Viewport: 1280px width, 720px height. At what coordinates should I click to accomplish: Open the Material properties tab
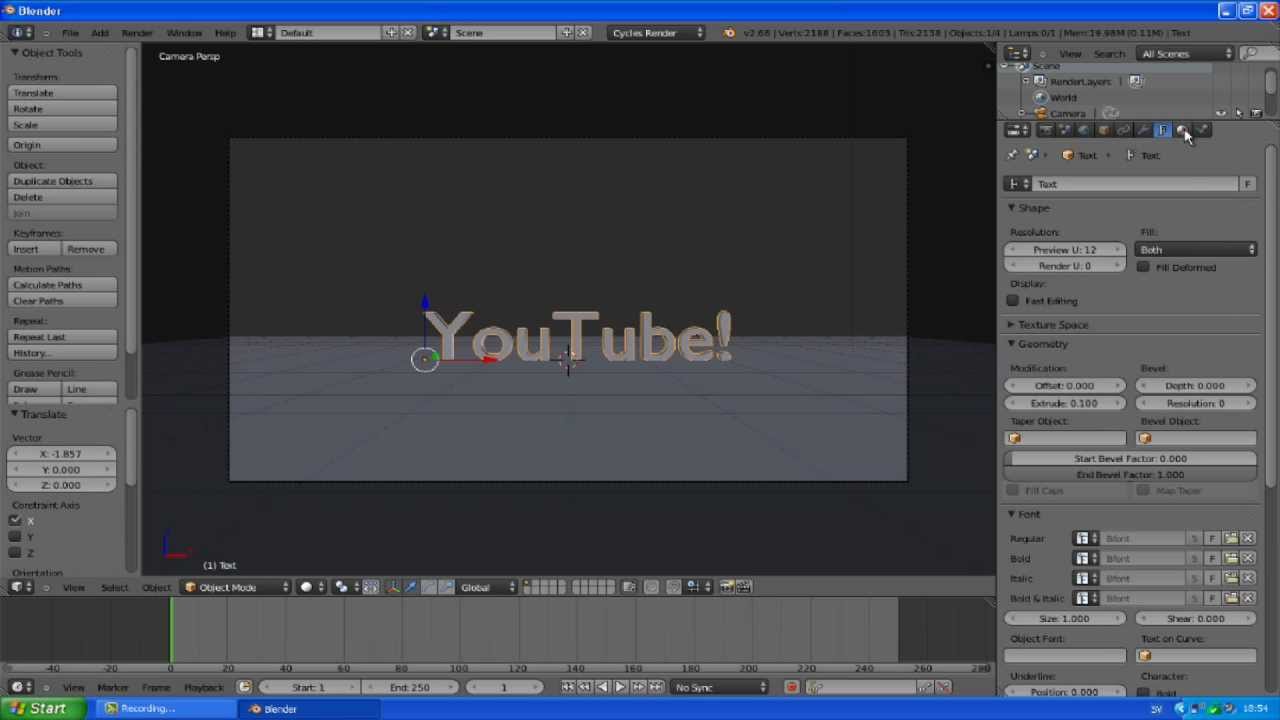click(x=1182, y=130)
